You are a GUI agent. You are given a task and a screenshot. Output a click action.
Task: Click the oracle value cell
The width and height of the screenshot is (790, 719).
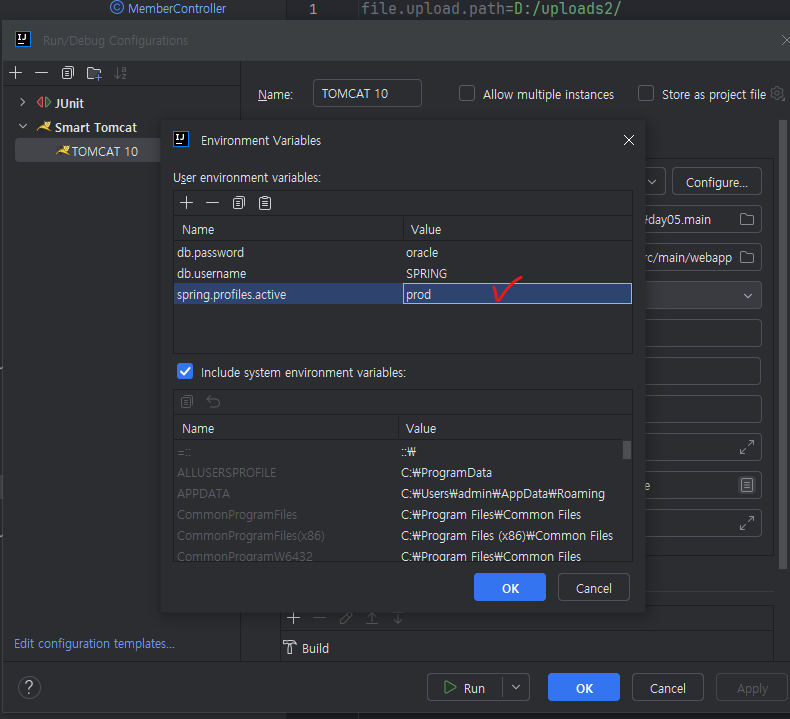[x=517, y=252]
